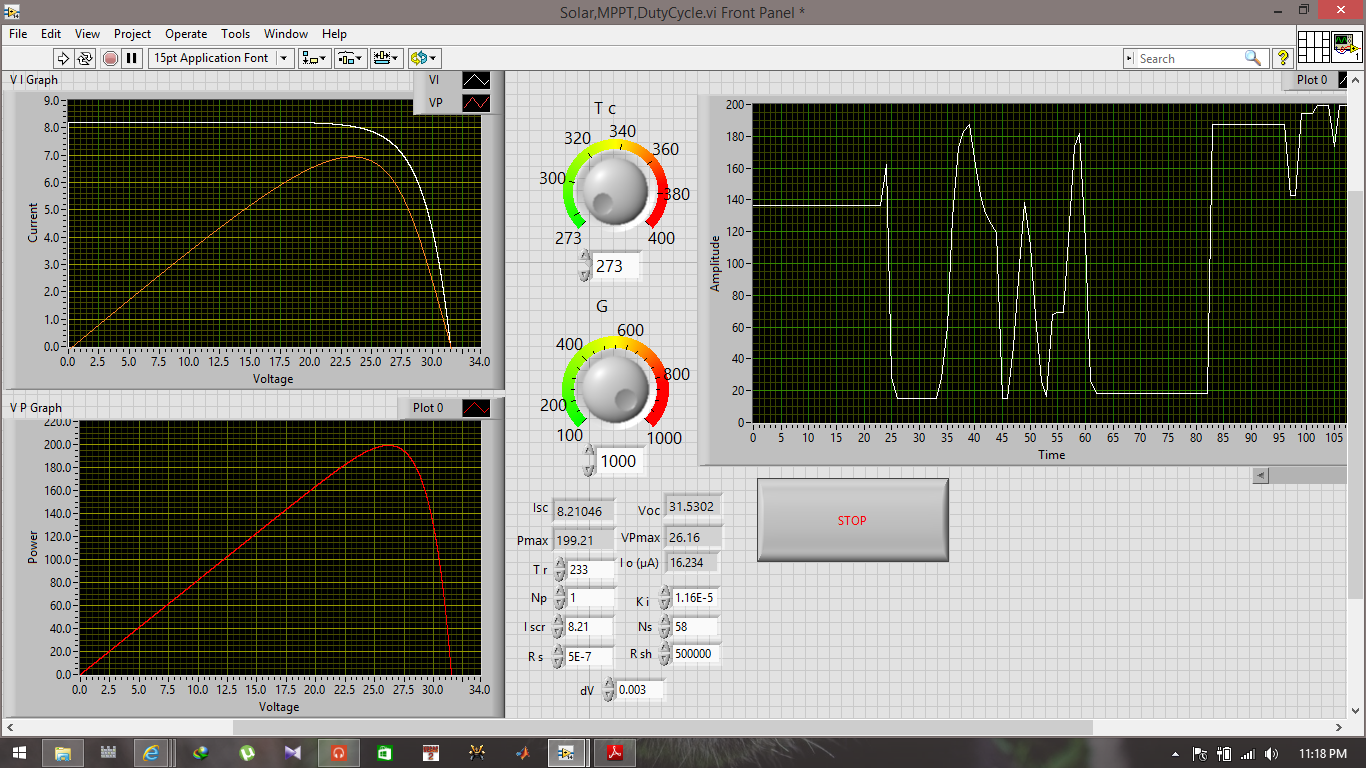Click the green Excel-like taskbar icon

coord(385,752)
